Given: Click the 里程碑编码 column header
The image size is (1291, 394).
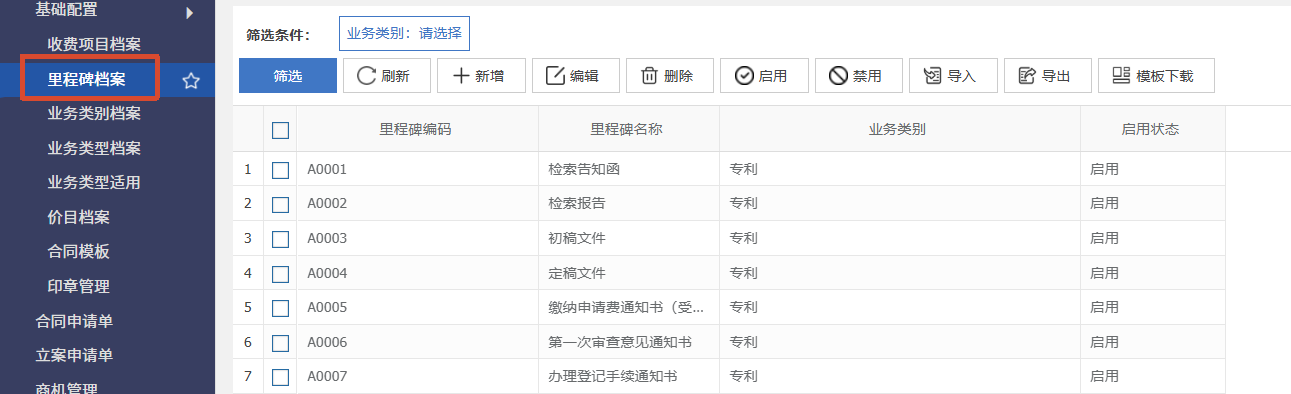Looking at the screenshot, I should coord(417,129).
